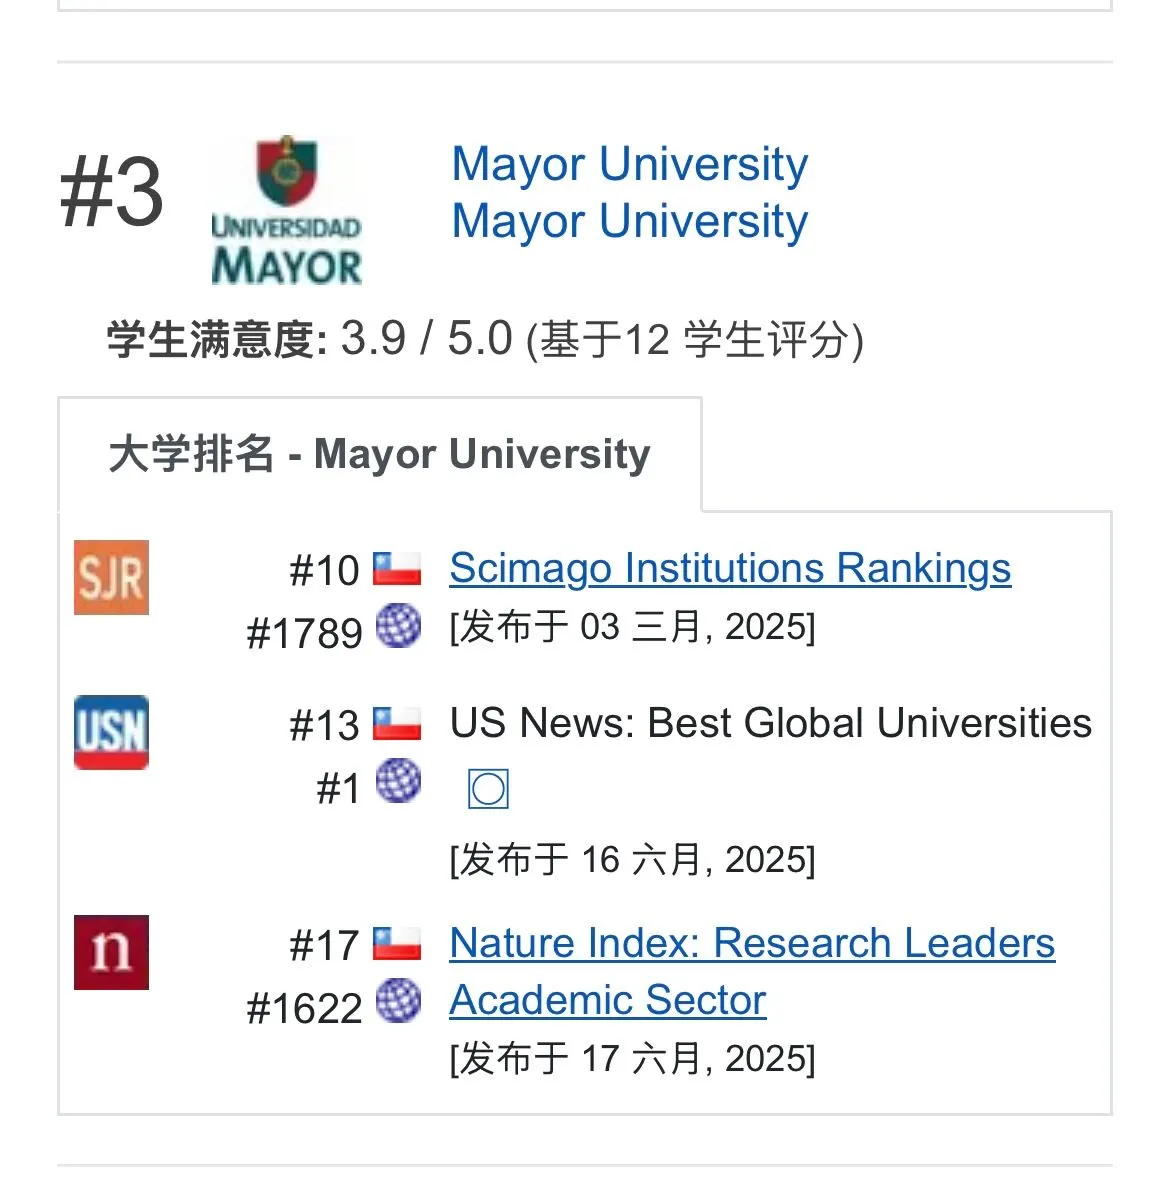Click the USN US News icon
The image size is (1170, 1201).
(111, 732)
